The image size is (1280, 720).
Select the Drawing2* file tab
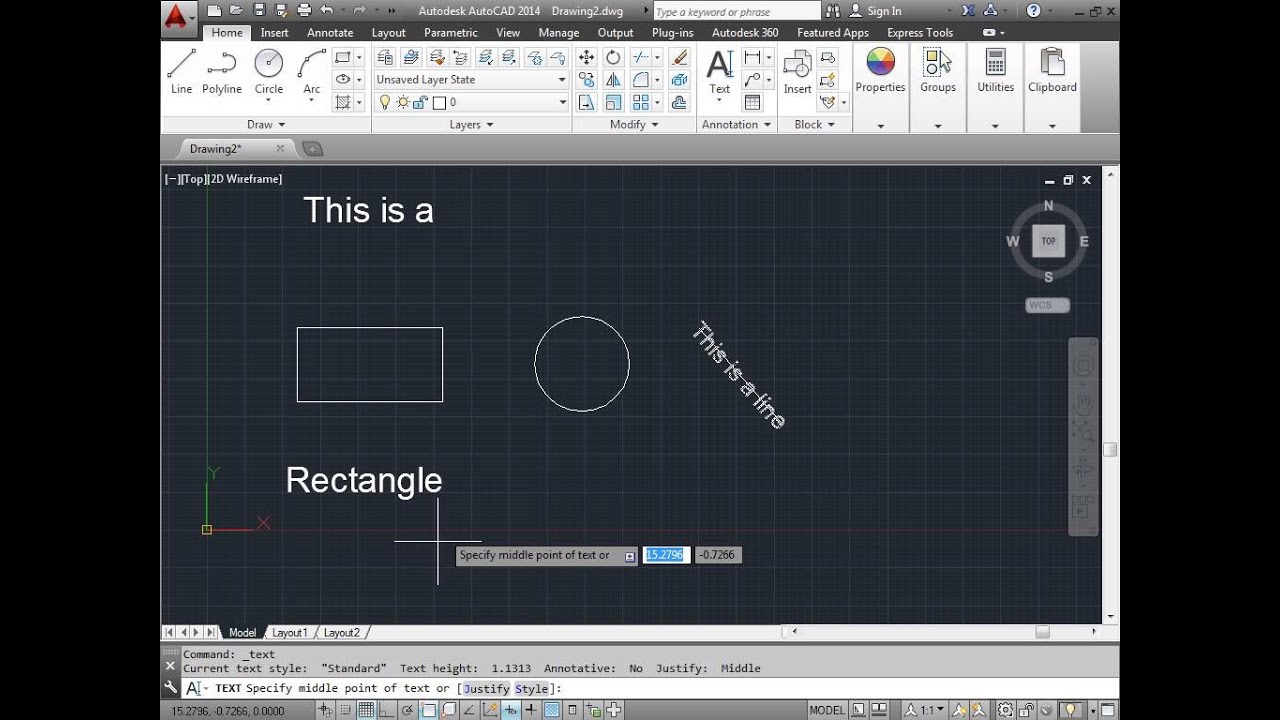pyautogui.click(x=215, y=149)
